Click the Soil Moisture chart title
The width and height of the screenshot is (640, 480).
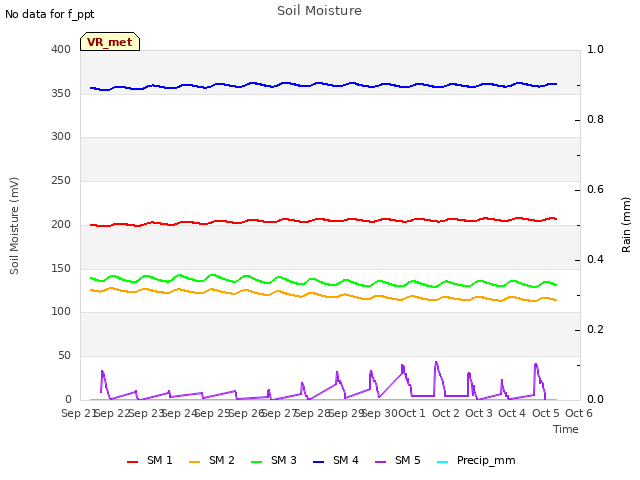320,11
